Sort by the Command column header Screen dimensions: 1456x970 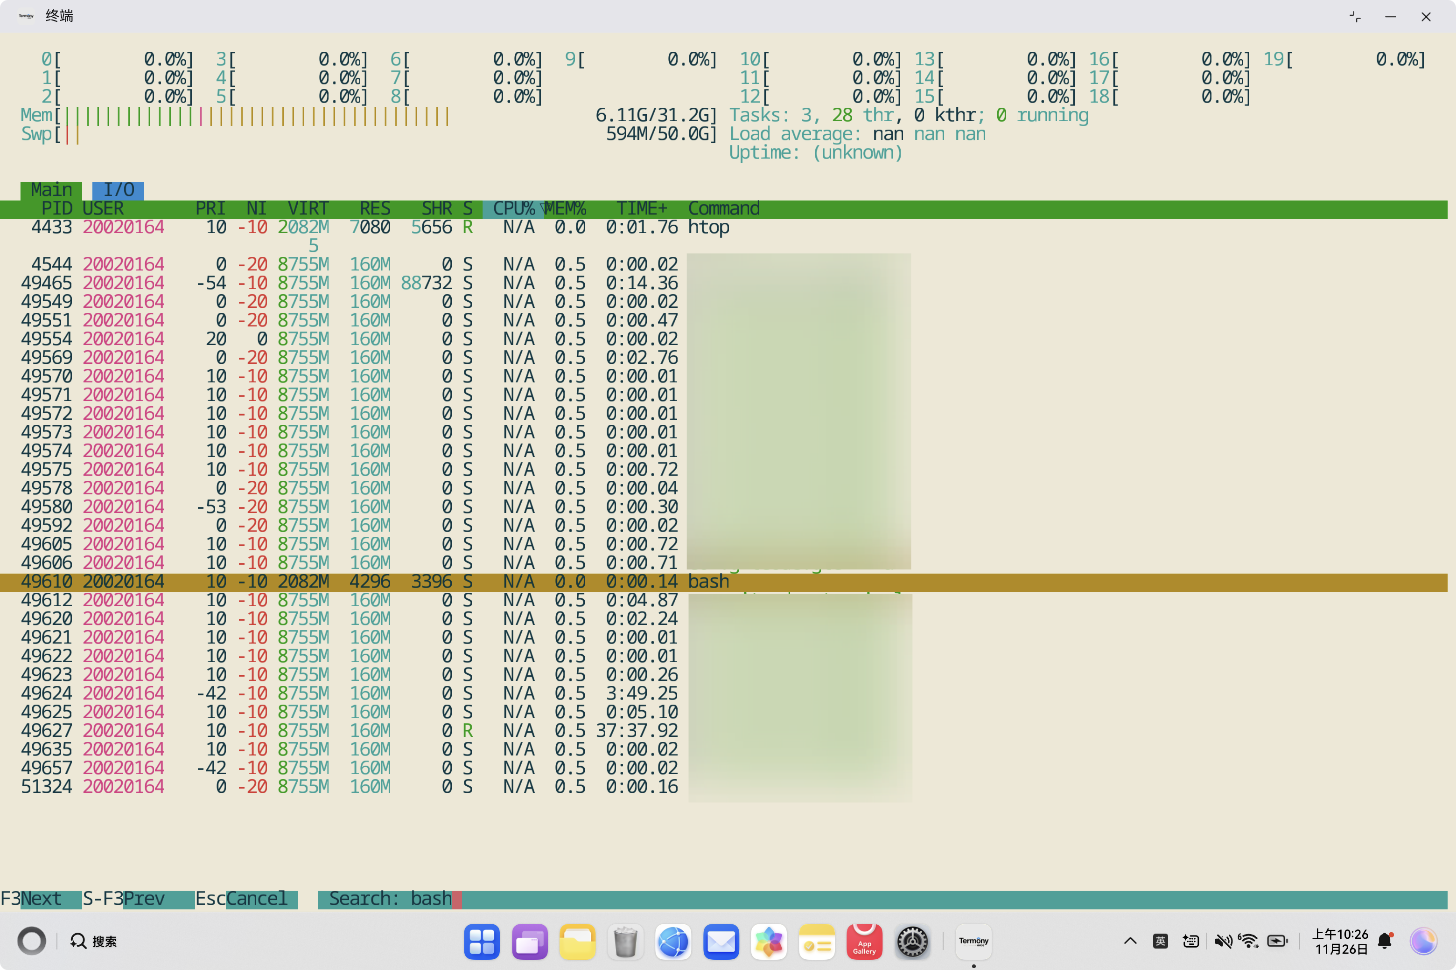point(724,209)
